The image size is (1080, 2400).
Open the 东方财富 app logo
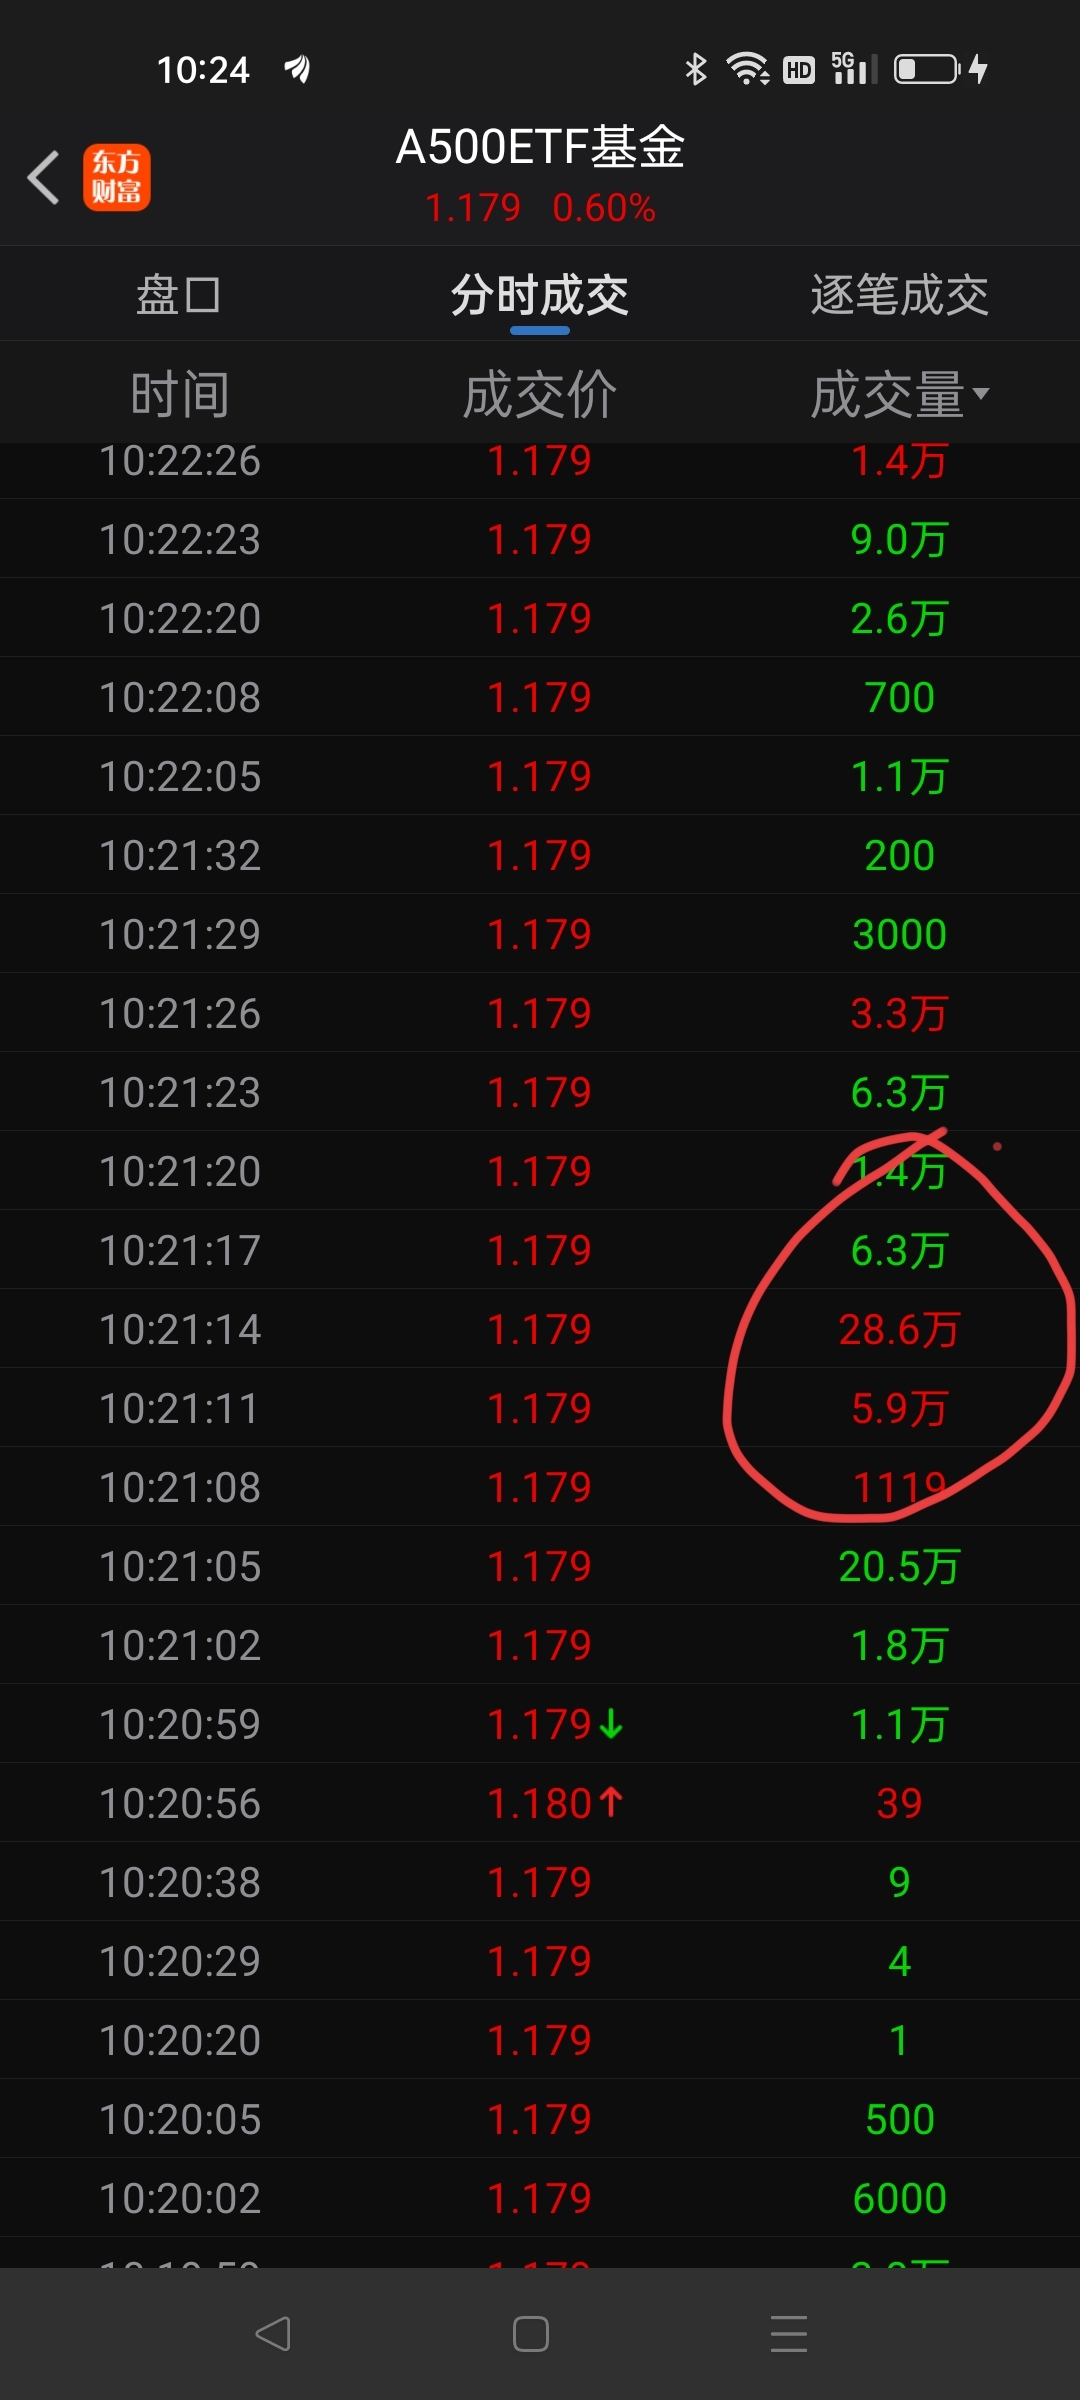click(117, 178)
